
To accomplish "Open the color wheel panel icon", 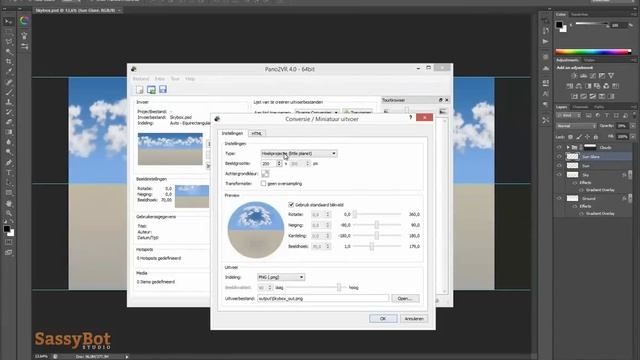I will tap(24, 21).
